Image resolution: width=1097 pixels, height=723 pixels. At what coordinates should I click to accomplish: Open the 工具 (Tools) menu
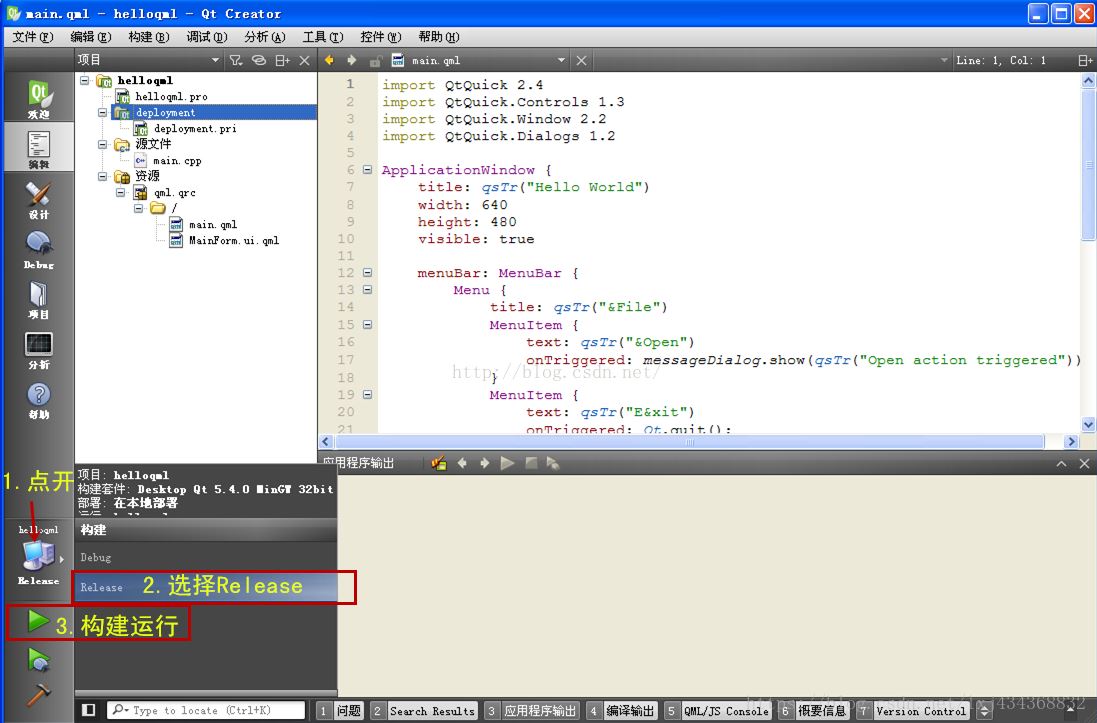(x=323, y=36)
